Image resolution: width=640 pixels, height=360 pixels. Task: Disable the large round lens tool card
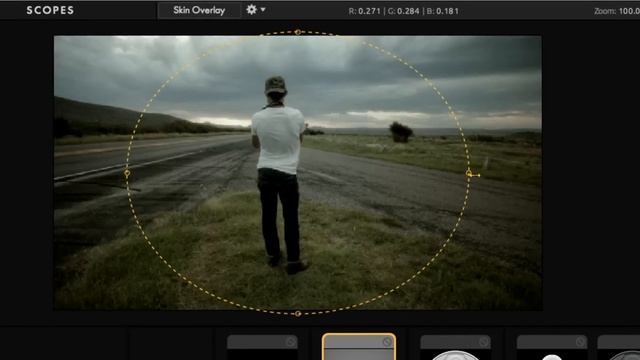click(484, 342)
